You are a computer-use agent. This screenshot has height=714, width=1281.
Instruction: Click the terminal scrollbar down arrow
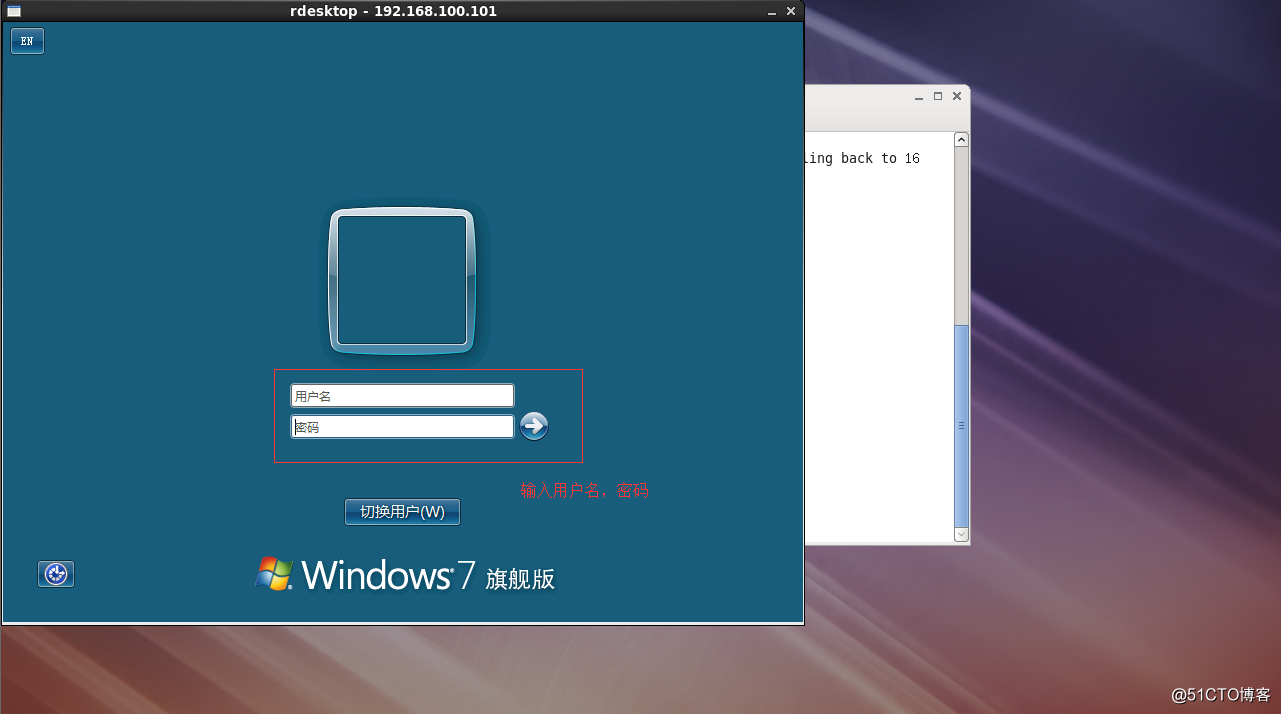961,535
